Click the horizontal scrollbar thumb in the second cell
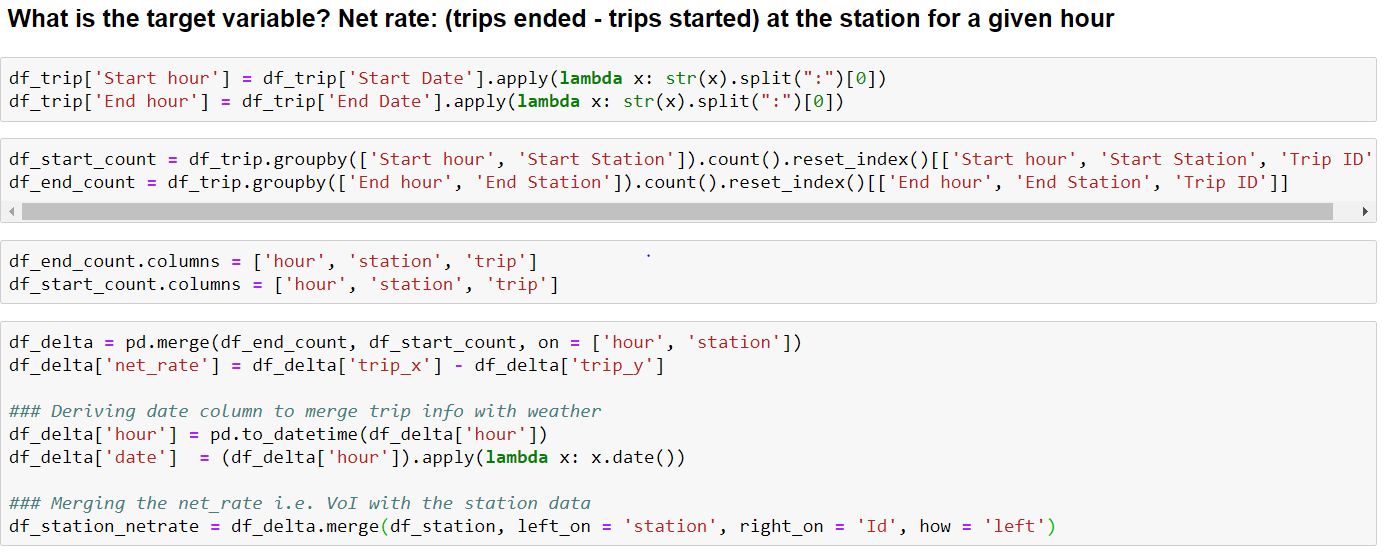The height and width of the screenshot is (554, 1388). coord(677,212)
